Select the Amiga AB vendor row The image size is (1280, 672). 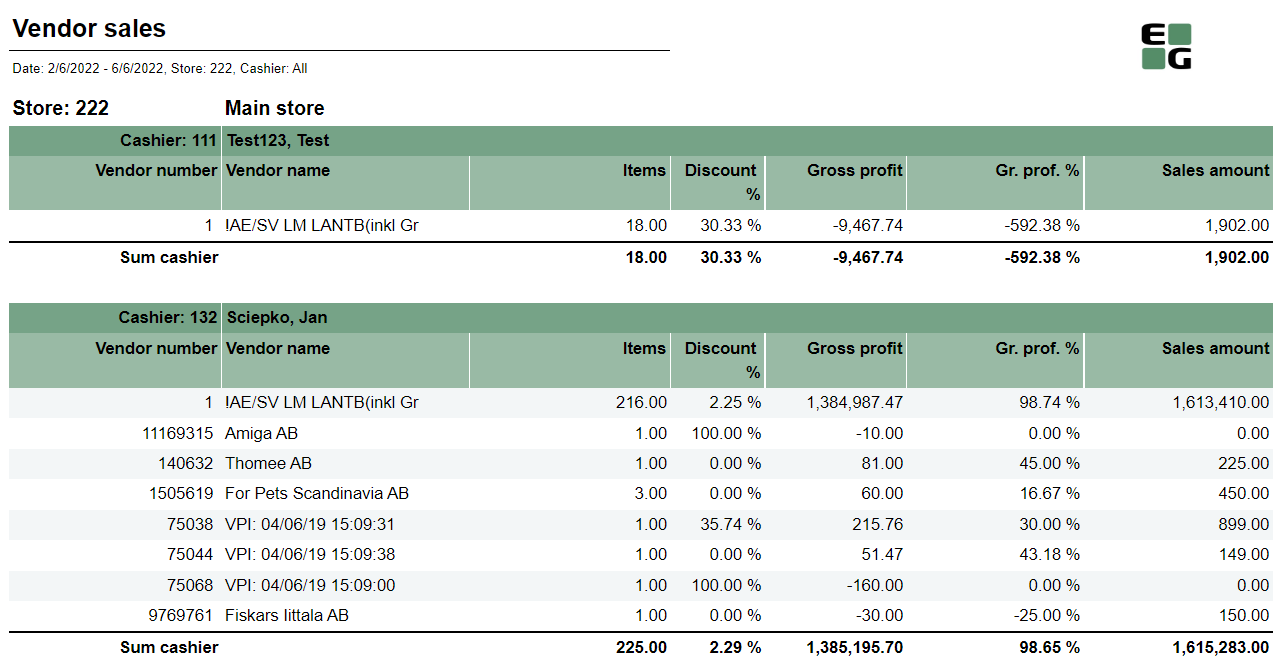coord(261,433)
